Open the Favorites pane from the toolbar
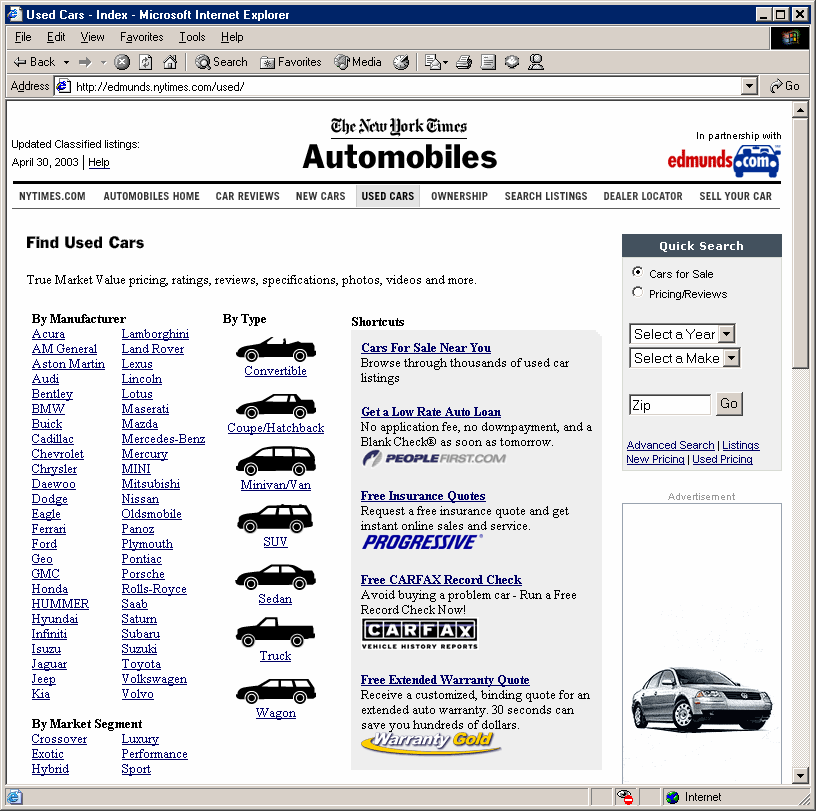816x811 pixels. tap(290, 62)
